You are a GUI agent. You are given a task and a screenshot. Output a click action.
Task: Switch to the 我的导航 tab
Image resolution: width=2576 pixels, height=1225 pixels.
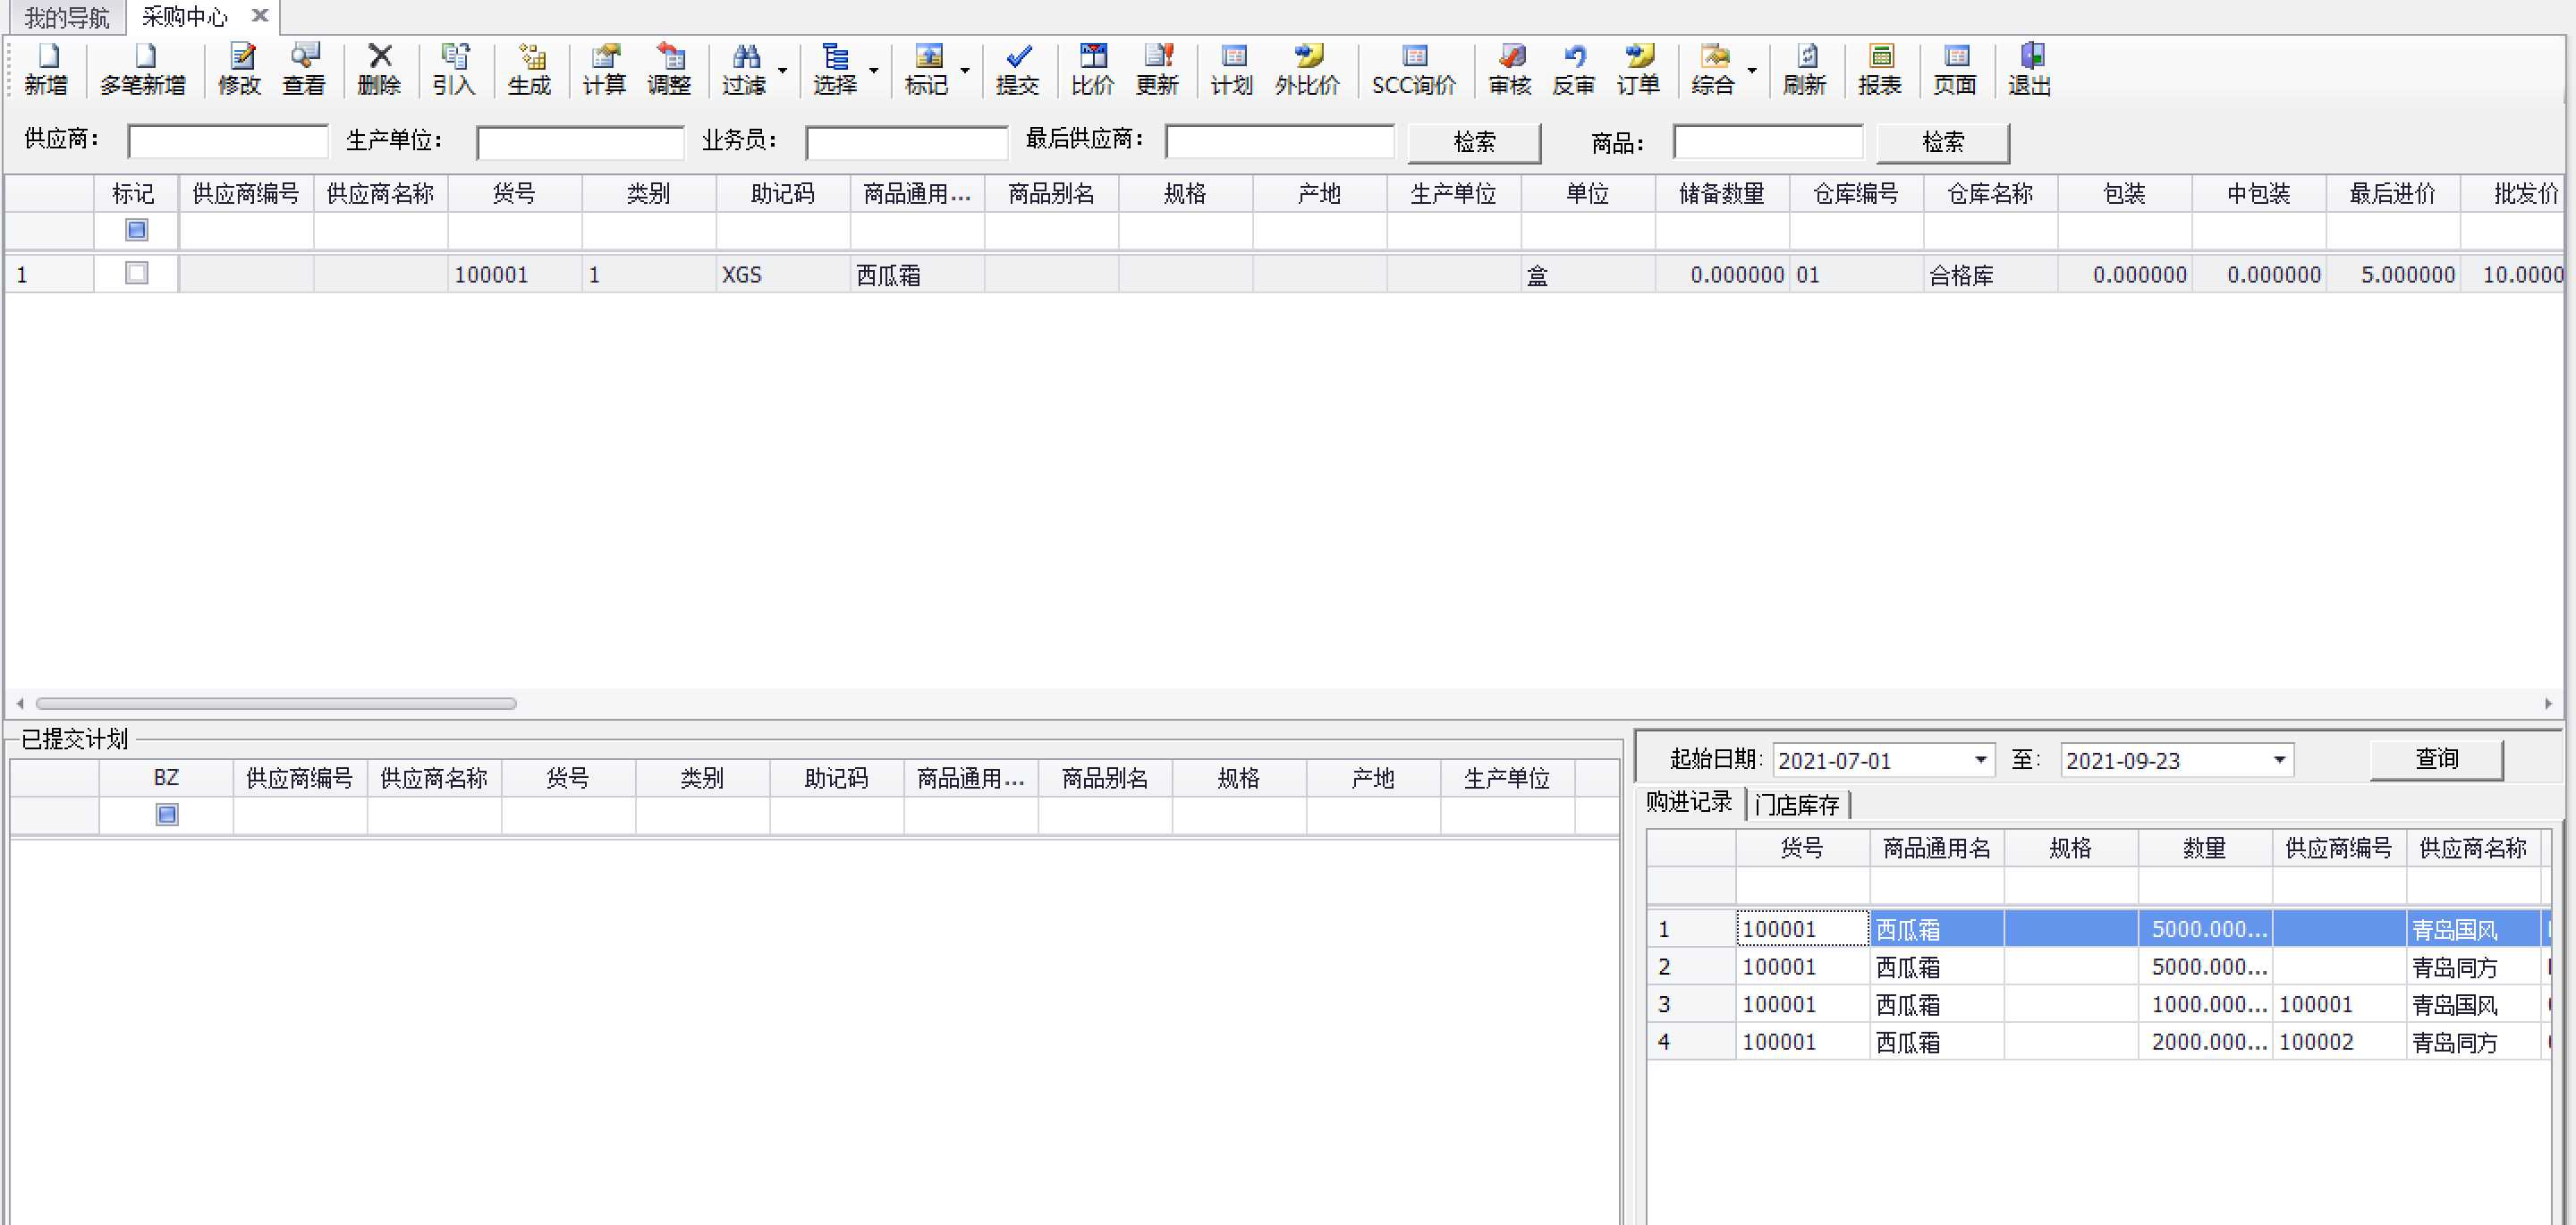67,17
